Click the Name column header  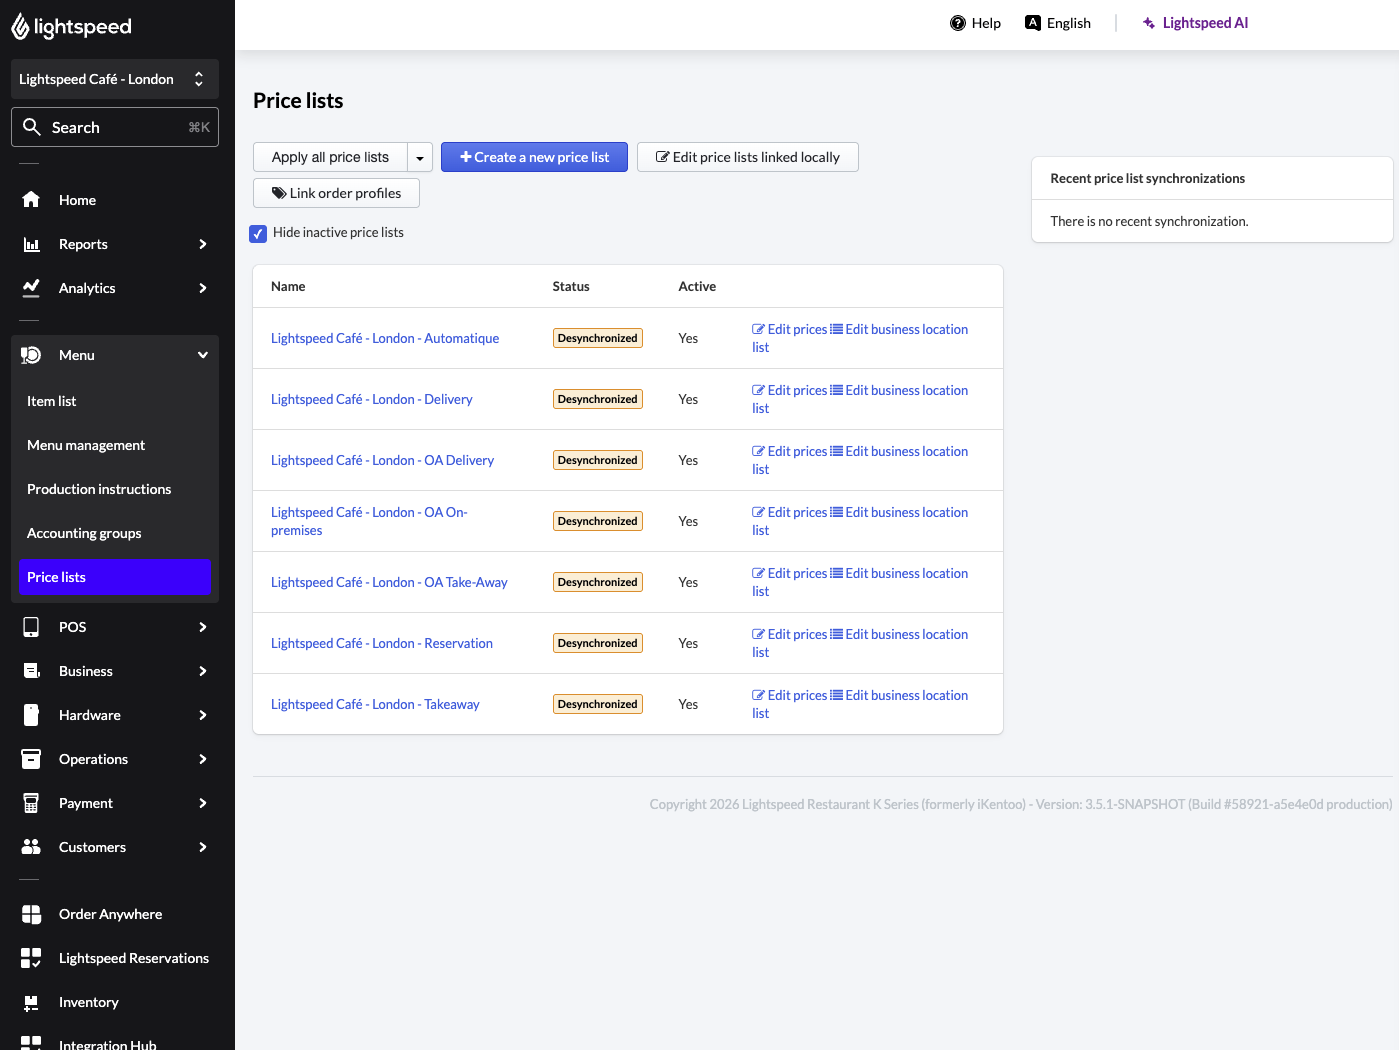[288, 286]
